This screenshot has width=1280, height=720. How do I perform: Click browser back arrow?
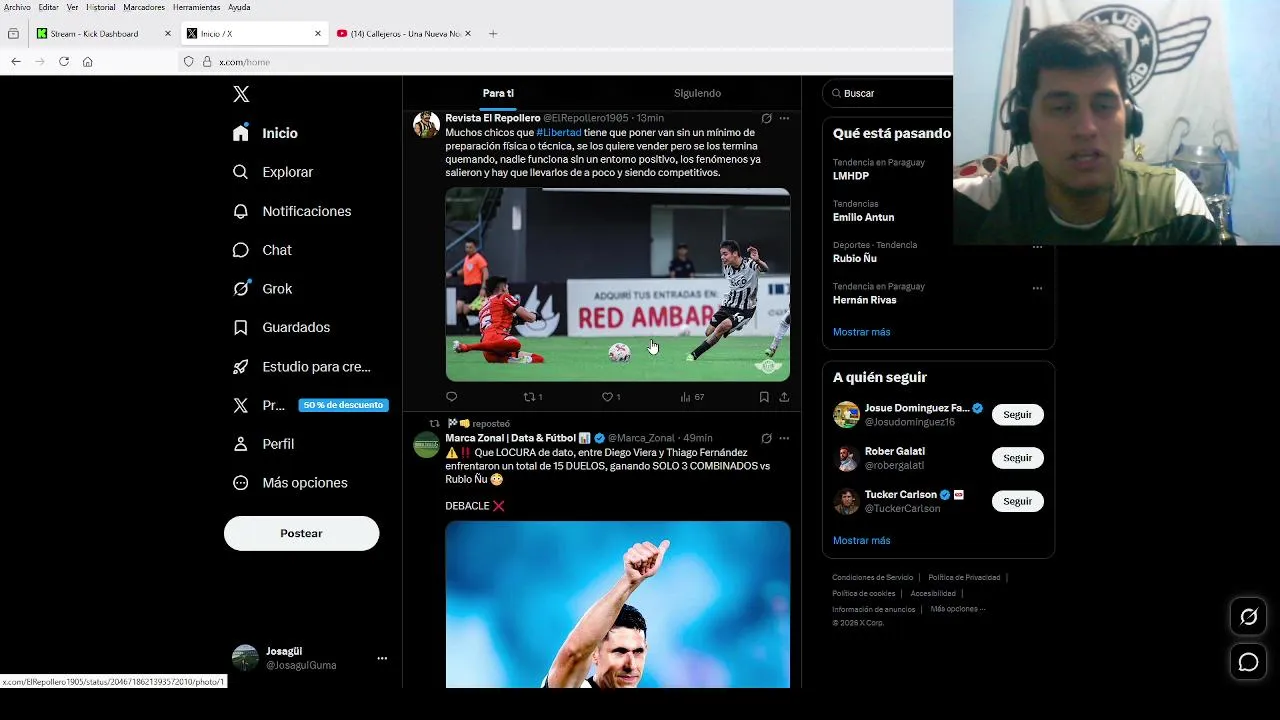point(16,61)
